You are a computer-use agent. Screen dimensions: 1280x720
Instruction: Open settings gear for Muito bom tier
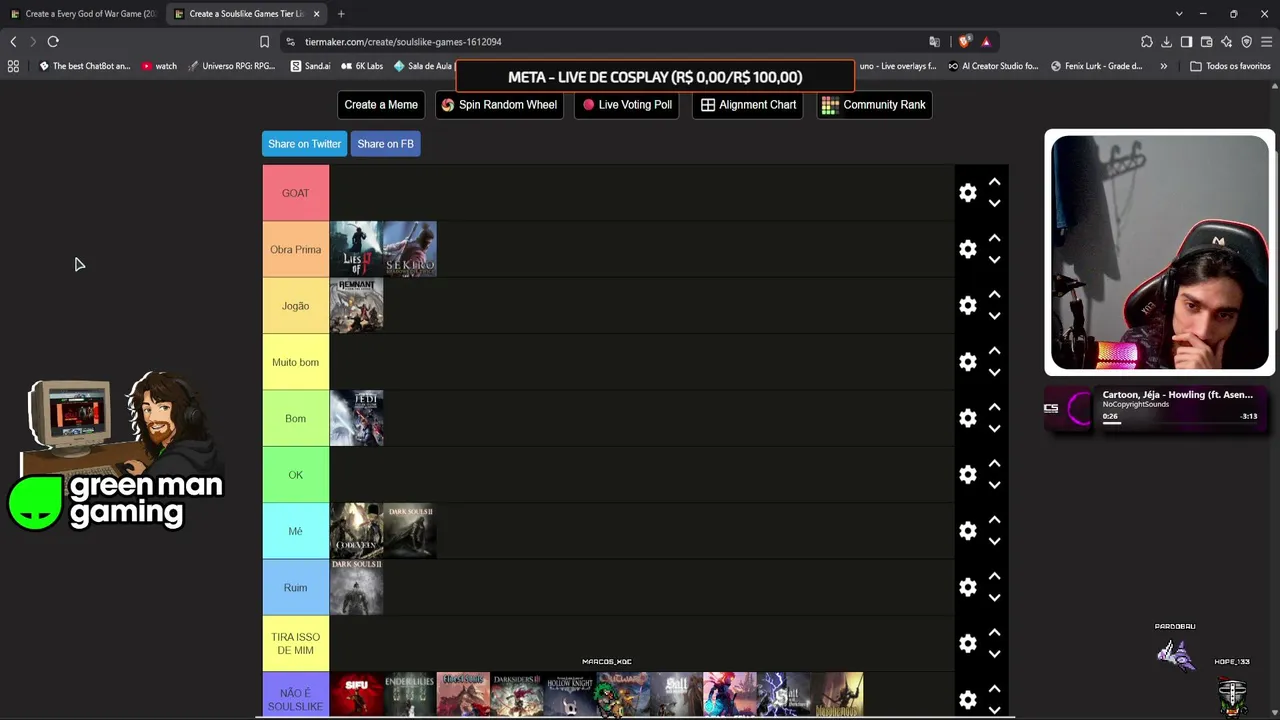pos(968,362)
